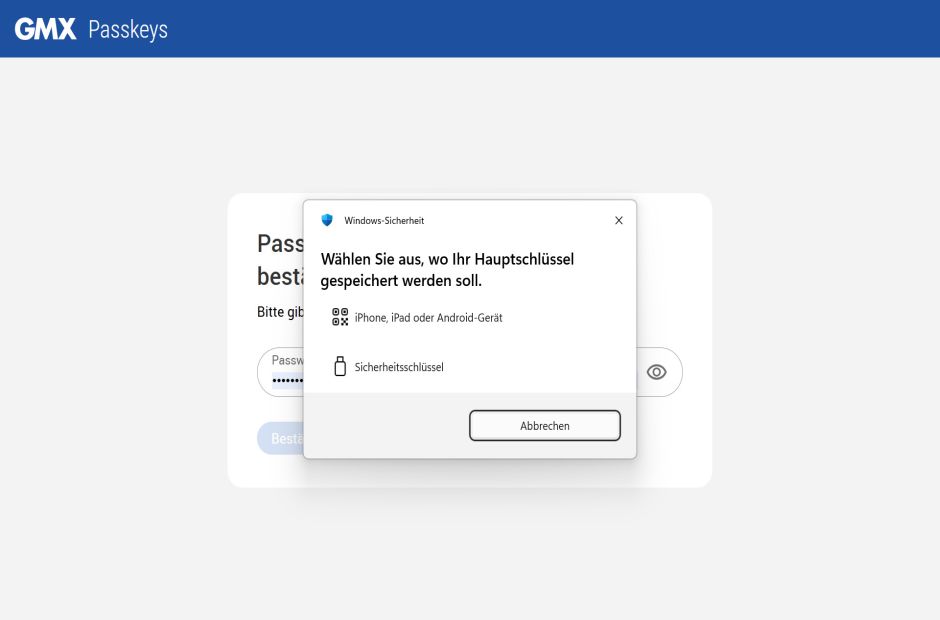Click the Windows-Sicherheit title text
The width and height of the screenshot is (940, 620).
click(x=384, y=221)
